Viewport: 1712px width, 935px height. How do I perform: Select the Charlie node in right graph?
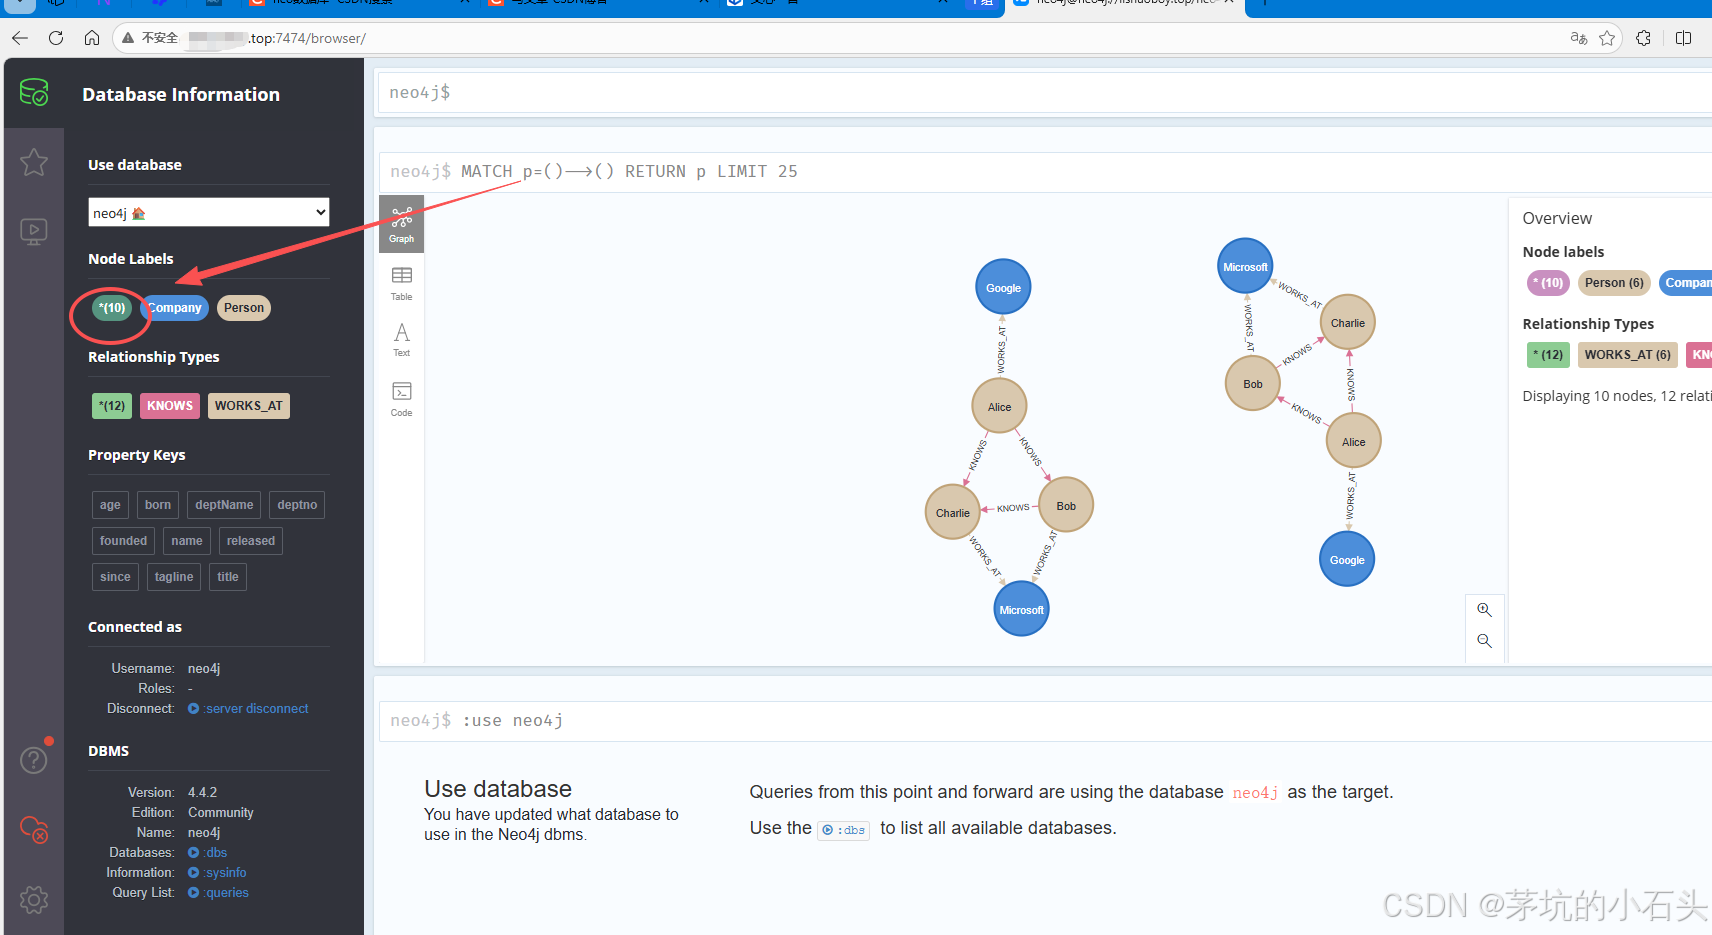1348,323
